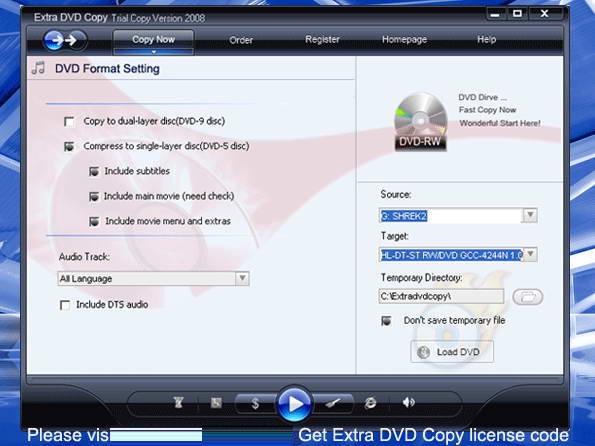595x446 pixels.
Task: Open the Help menu item
Action: [486, 39]
